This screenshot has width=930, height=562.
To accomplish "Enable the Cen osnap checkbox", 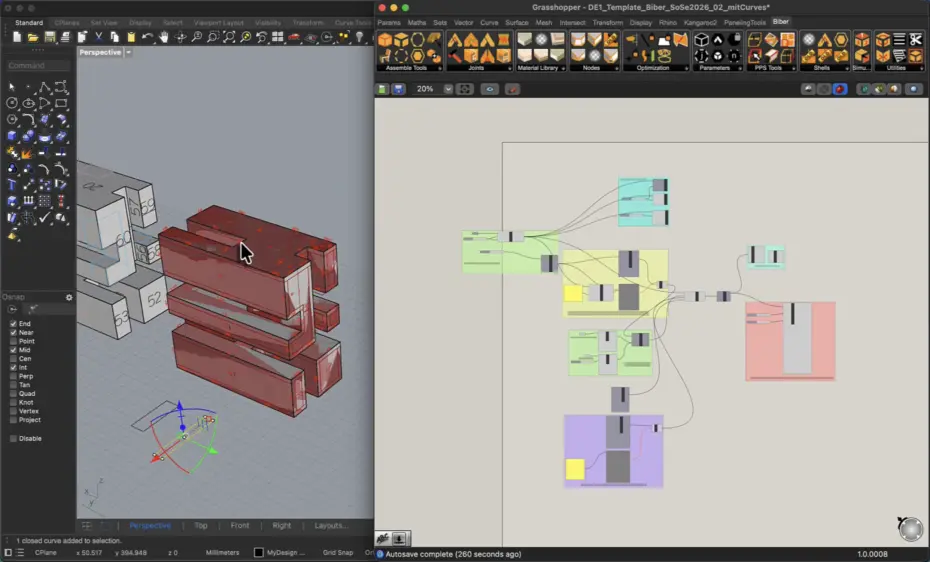I will click(x=13, y=359).
